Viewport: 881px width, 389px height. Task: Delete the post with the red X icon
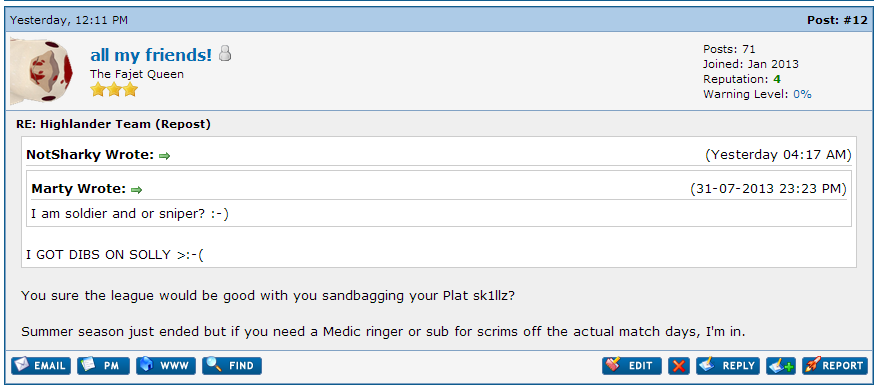pos(679,366)
